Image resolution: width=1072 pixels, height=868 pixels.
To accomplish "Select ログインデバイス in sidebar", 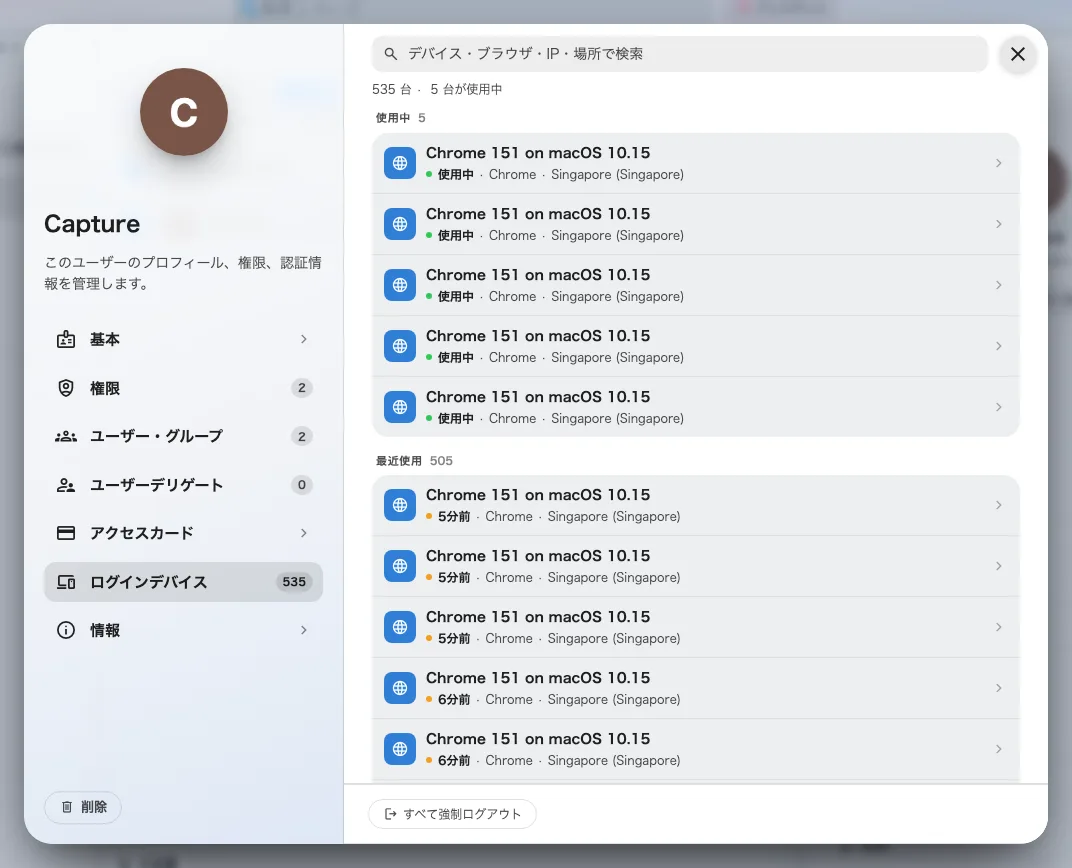I will point(183,582).
